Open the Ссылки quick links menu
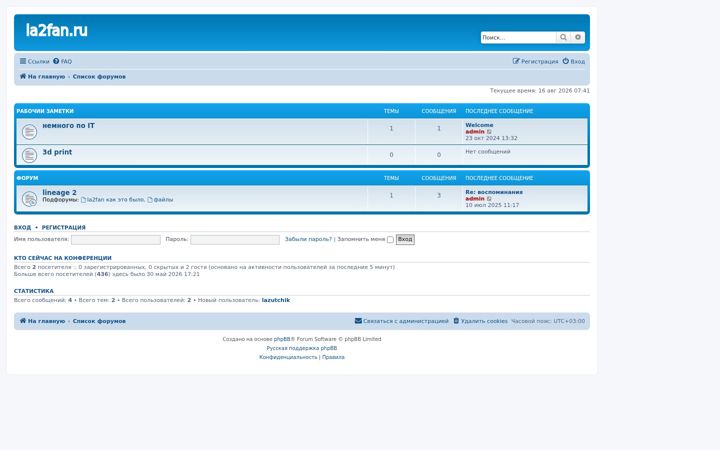Viewport: 720px width, 450px height. pos(34,61)
